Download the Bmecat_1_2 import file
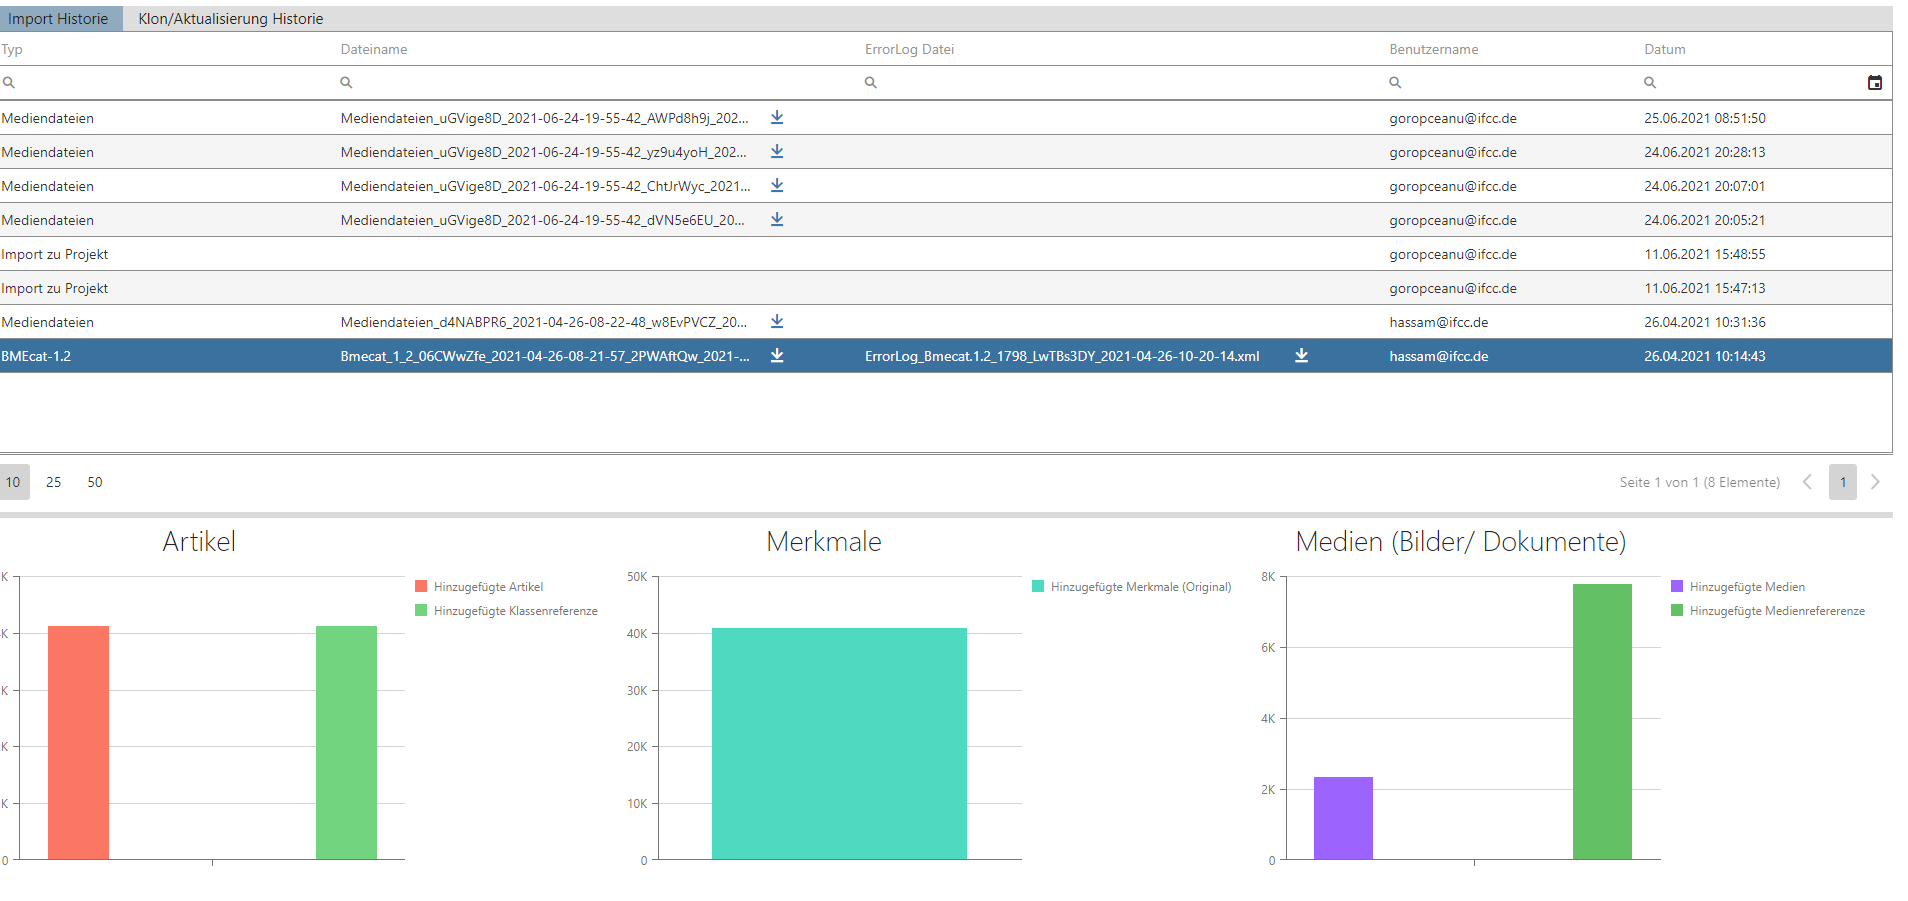The width and height of the screenshot is (1908, 901). click(x=777, y=356)
